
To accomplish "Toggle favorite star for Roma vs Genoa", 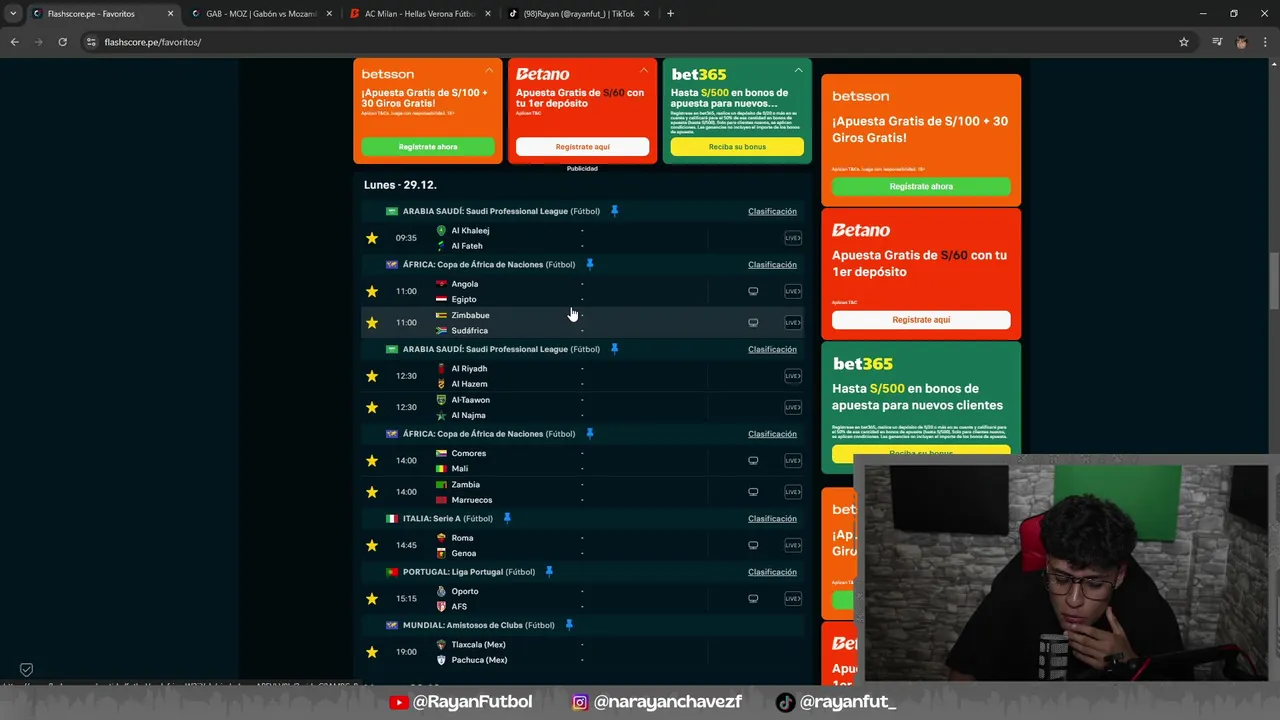I will (x=372, y=545).
